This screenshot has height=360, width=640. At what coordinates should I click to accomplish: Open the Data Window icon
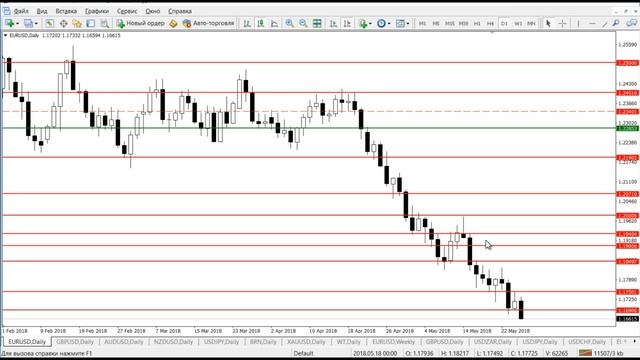63,23
